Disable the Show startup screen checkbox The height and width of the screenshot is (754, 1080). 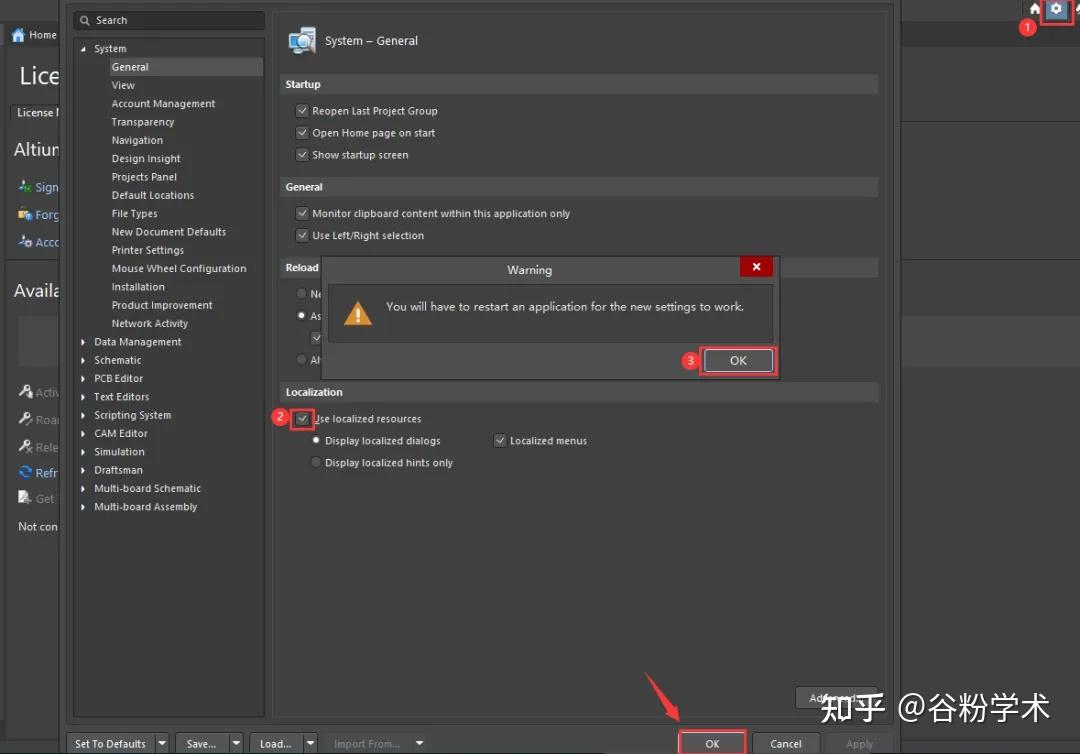pos(302,155)
